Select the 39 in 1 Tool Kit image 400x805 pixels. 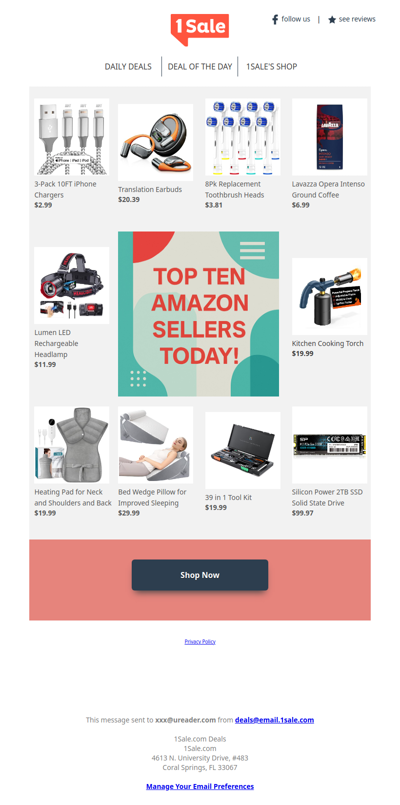(243, 450)
